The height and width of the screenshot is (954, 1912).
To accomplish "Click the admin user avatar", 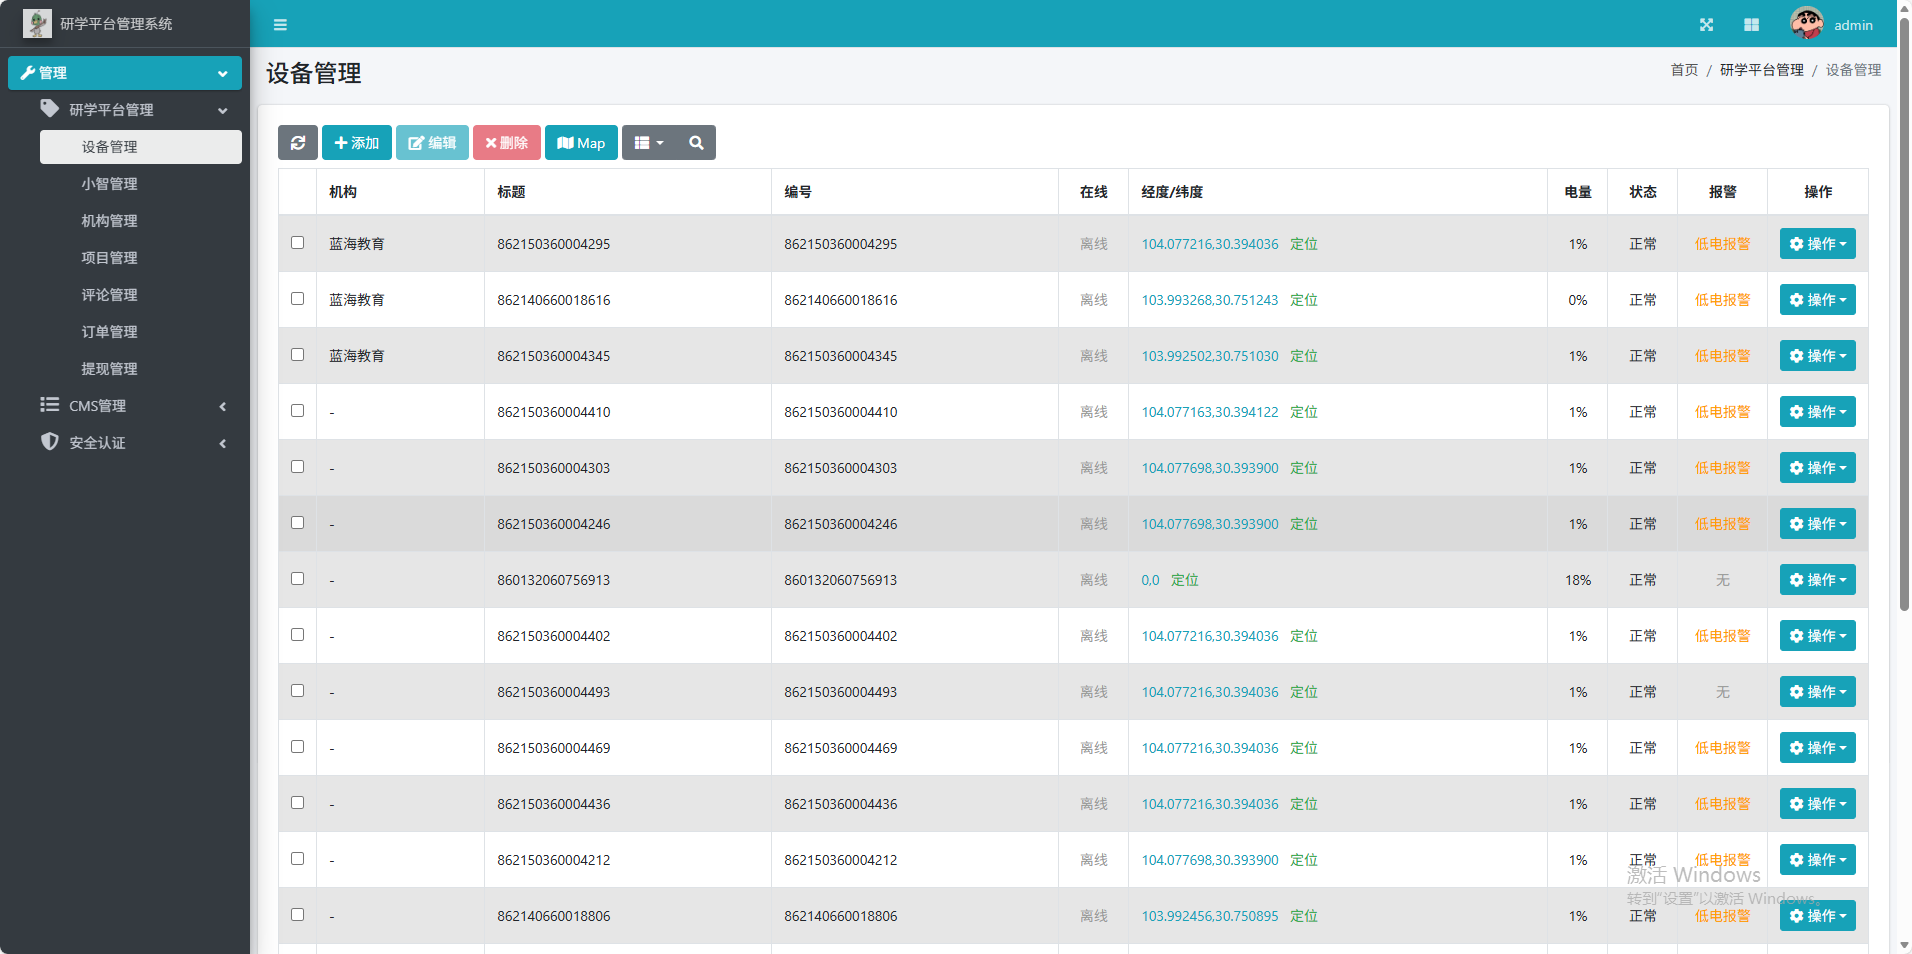I will click(x=1806, y=24).
